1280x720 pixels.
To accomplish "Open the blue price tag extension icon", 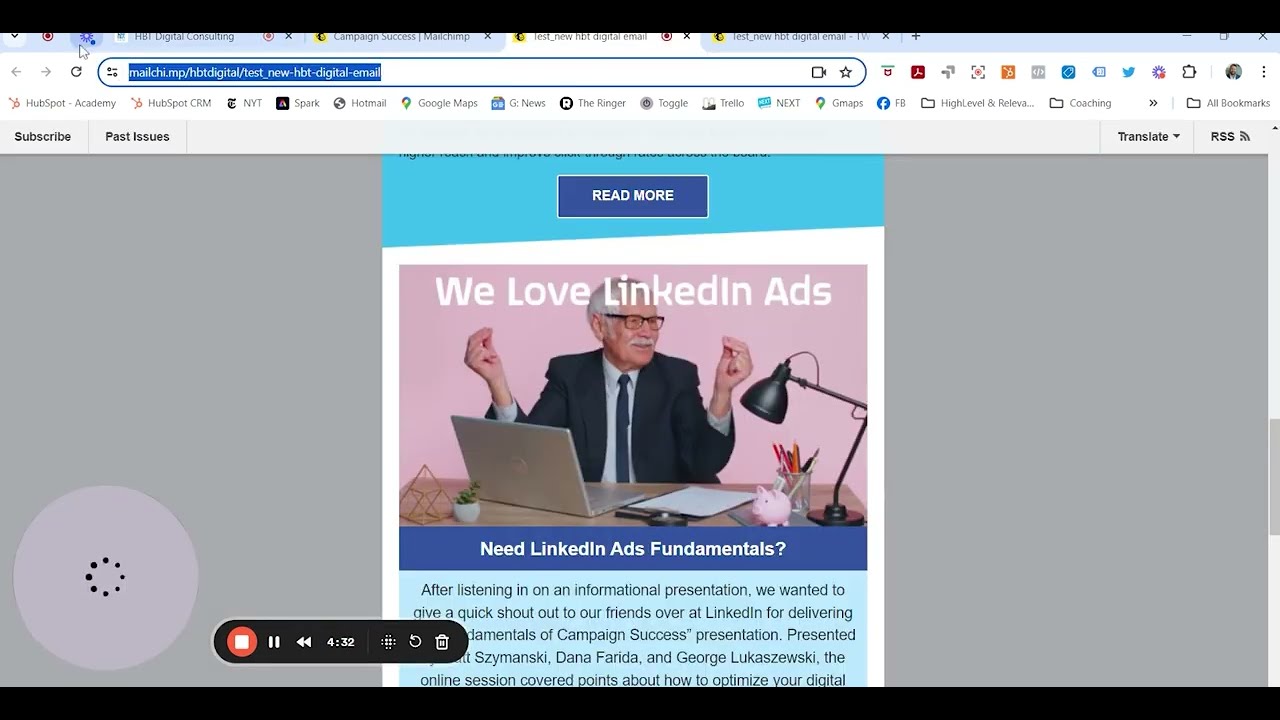I will (1068, 72).
